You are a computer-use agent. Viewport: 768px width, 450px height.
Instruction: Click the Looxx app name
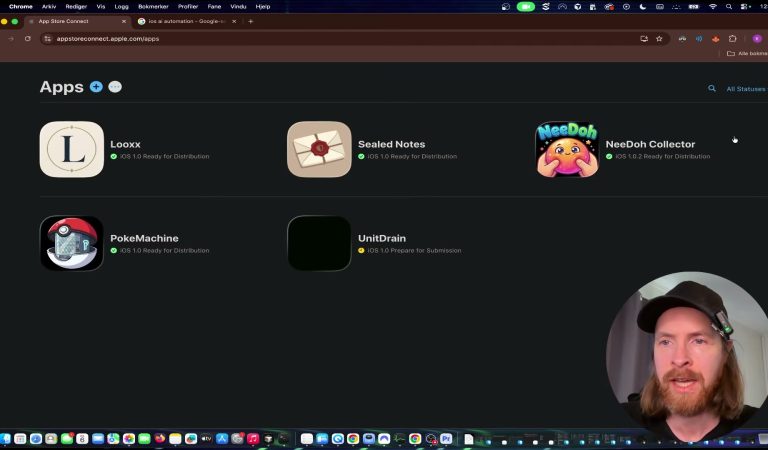pos(125,144)
